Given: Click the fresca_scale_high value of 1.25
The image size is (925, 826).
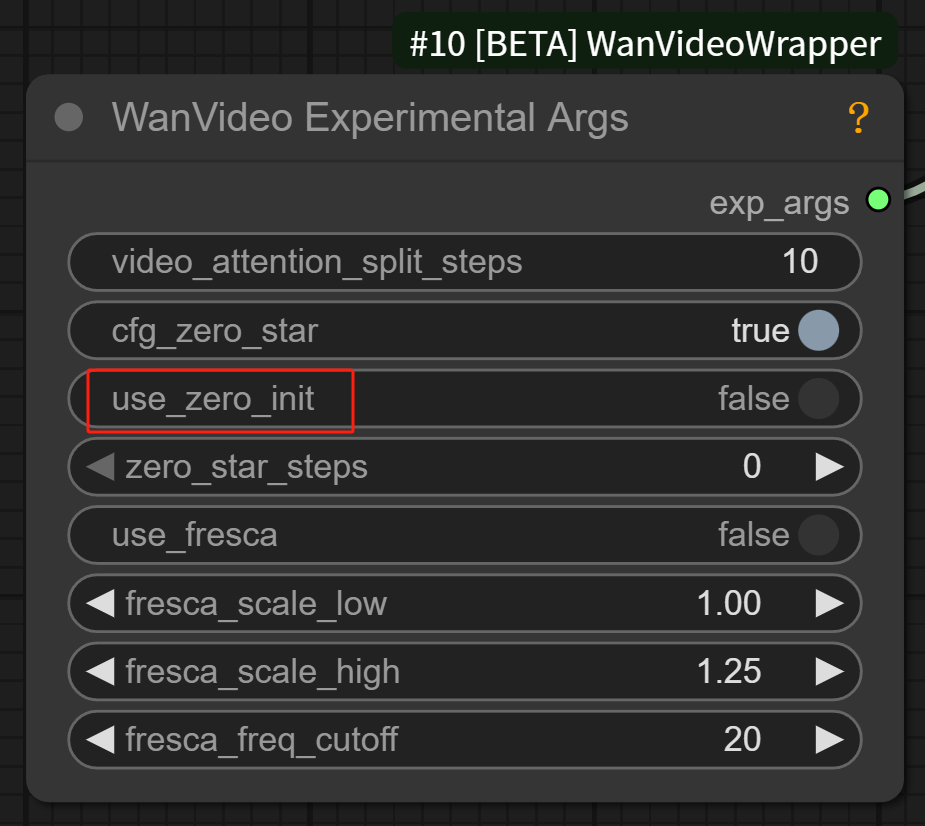Looking at the screenshot, I should click(x=733, y=671).
